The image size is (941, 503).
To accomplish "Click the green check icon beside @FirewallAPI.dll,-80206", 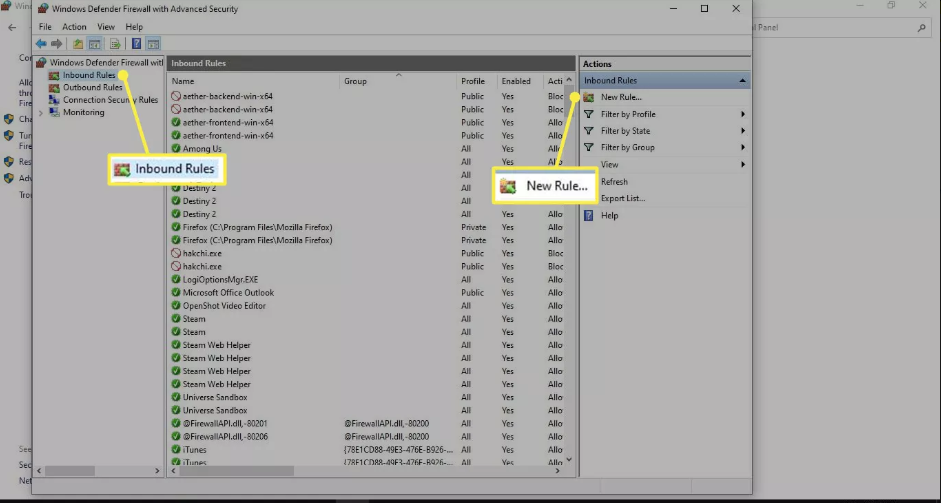I will tap(176, 436).
